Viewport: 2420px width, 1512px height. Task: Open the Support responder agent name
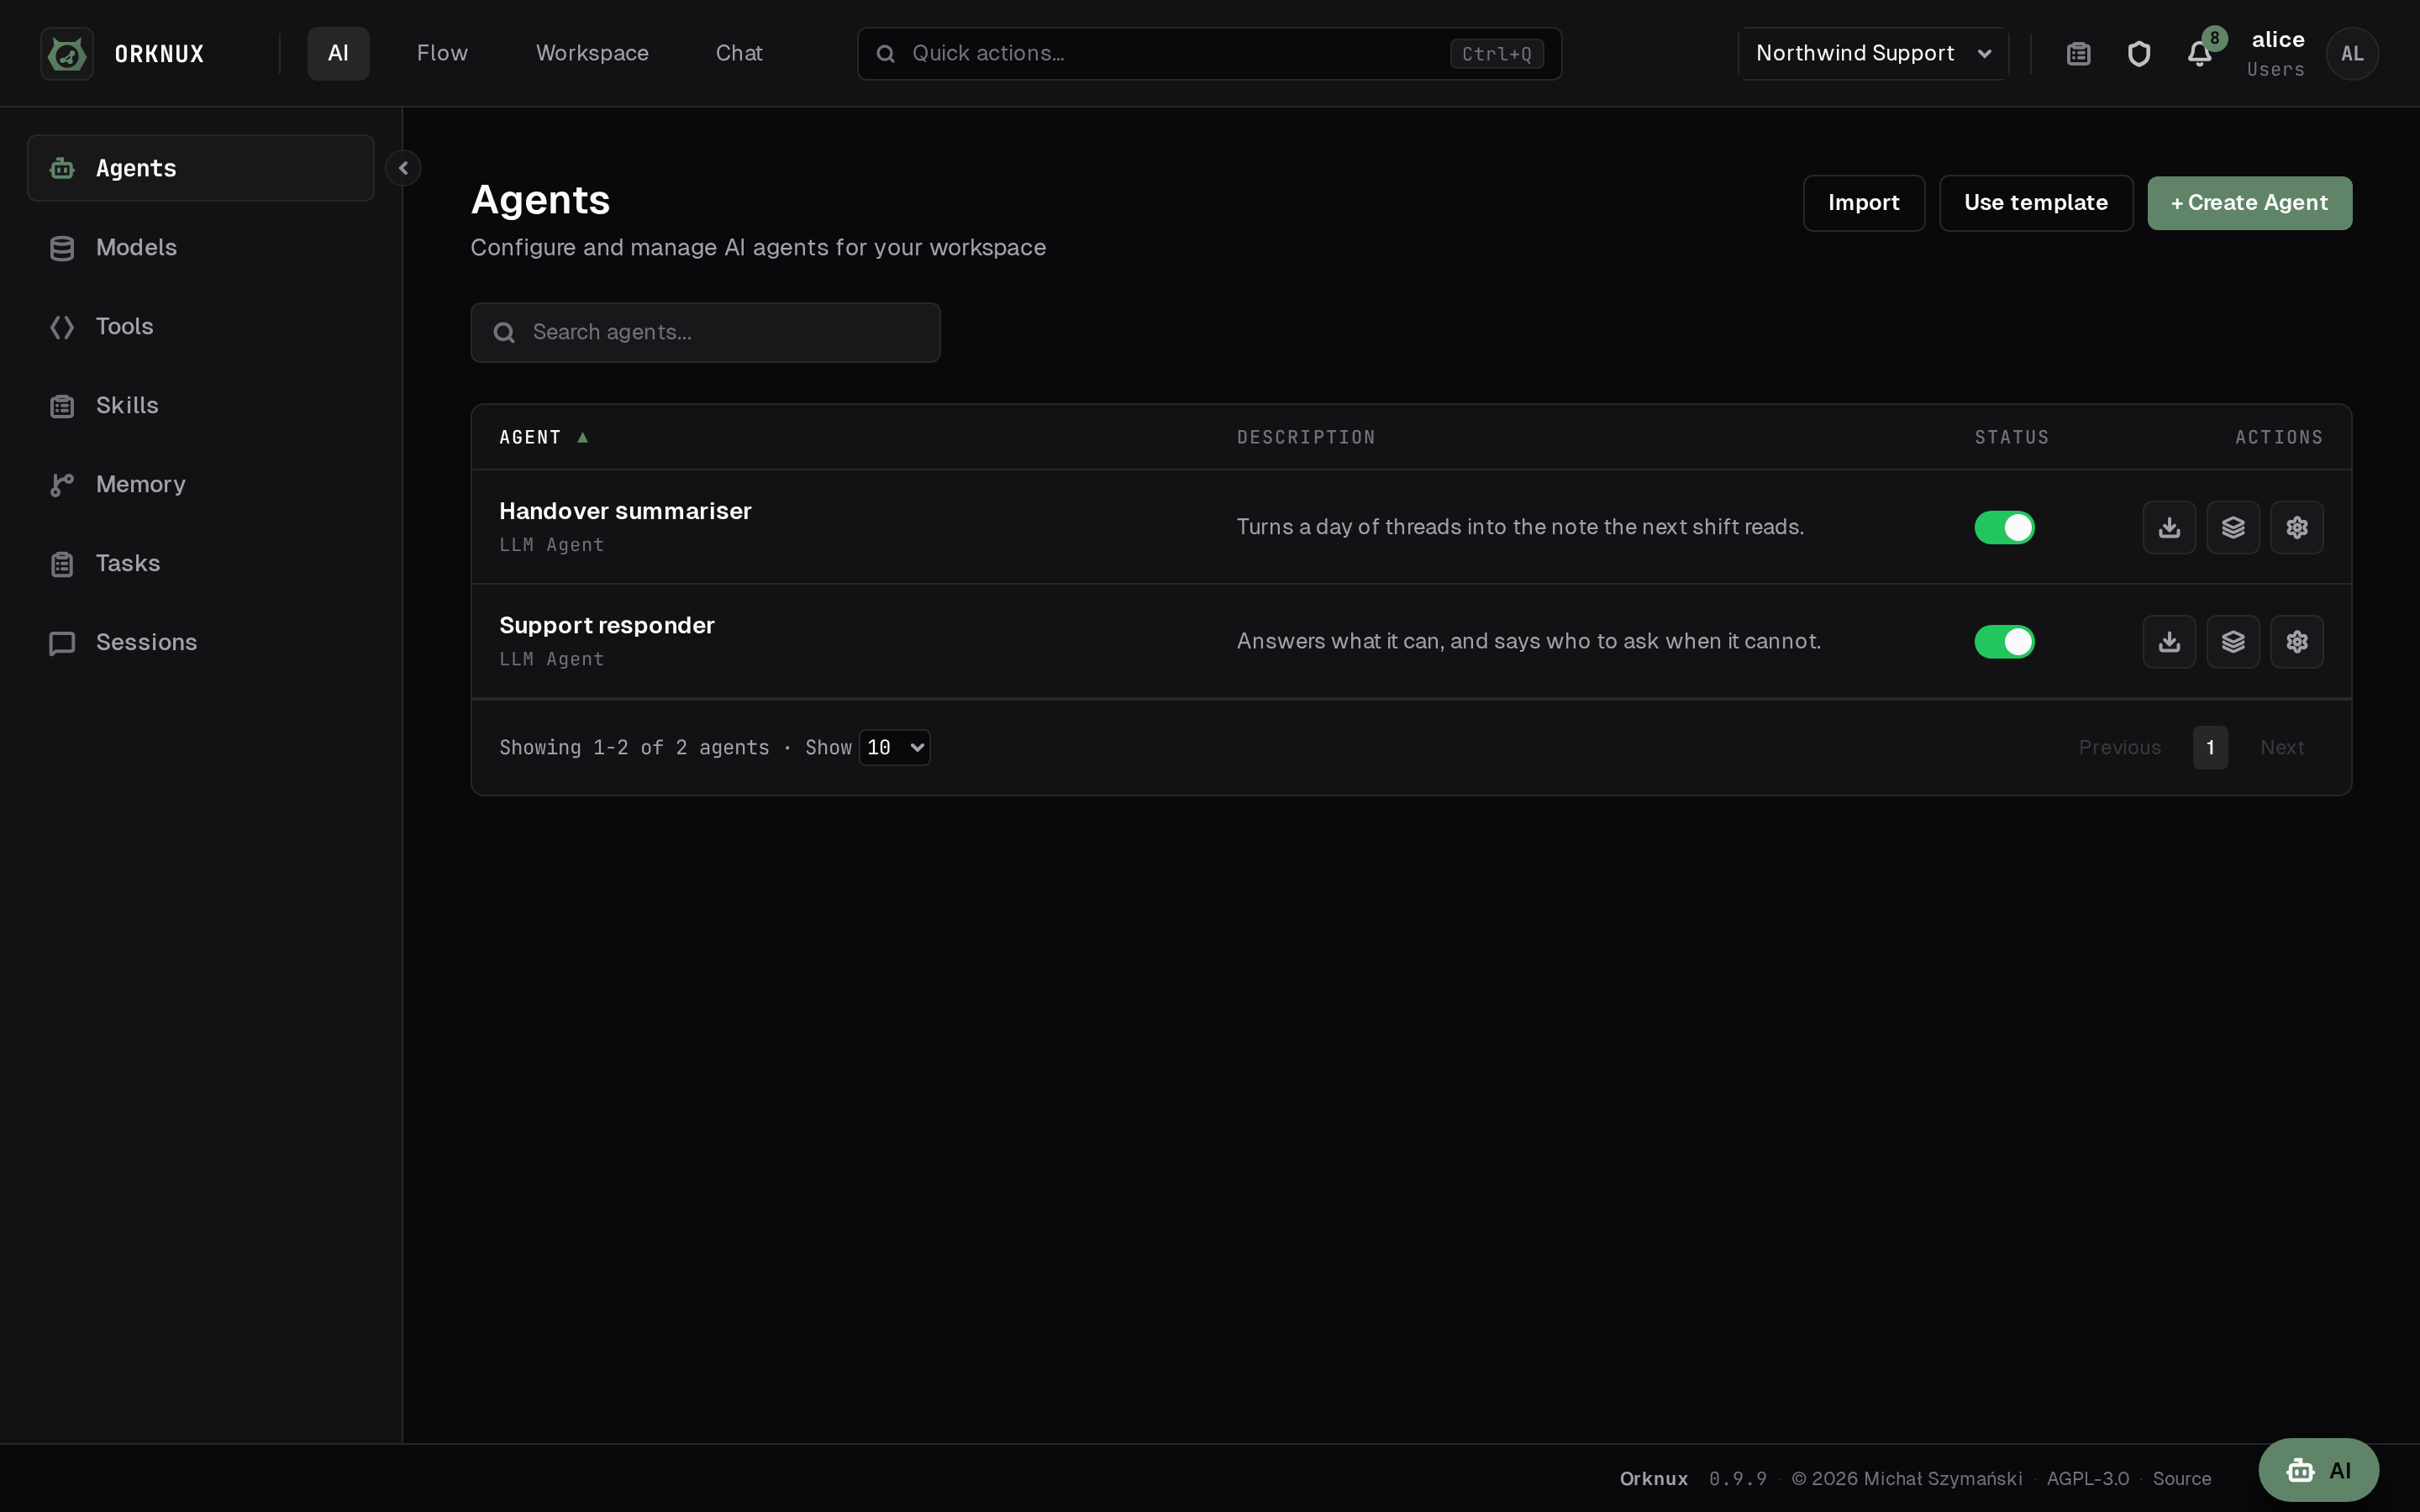point(606,625)
